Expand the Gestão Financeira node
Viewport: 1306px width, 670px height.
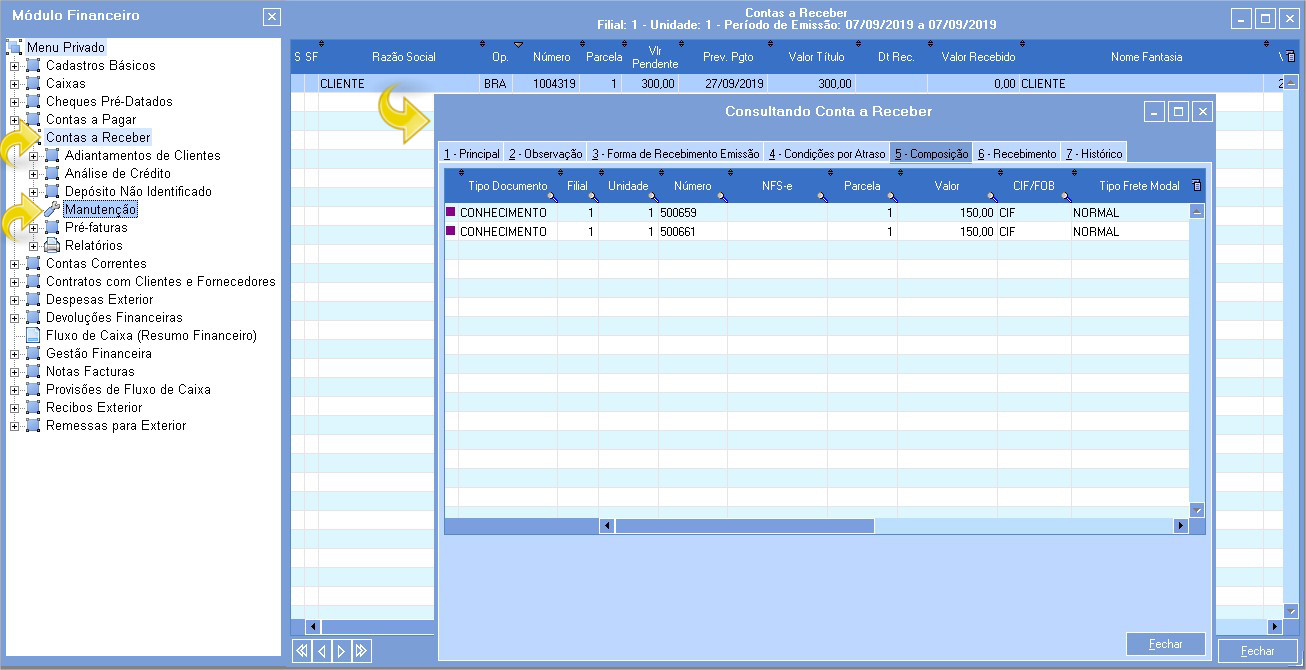[14, 354]
